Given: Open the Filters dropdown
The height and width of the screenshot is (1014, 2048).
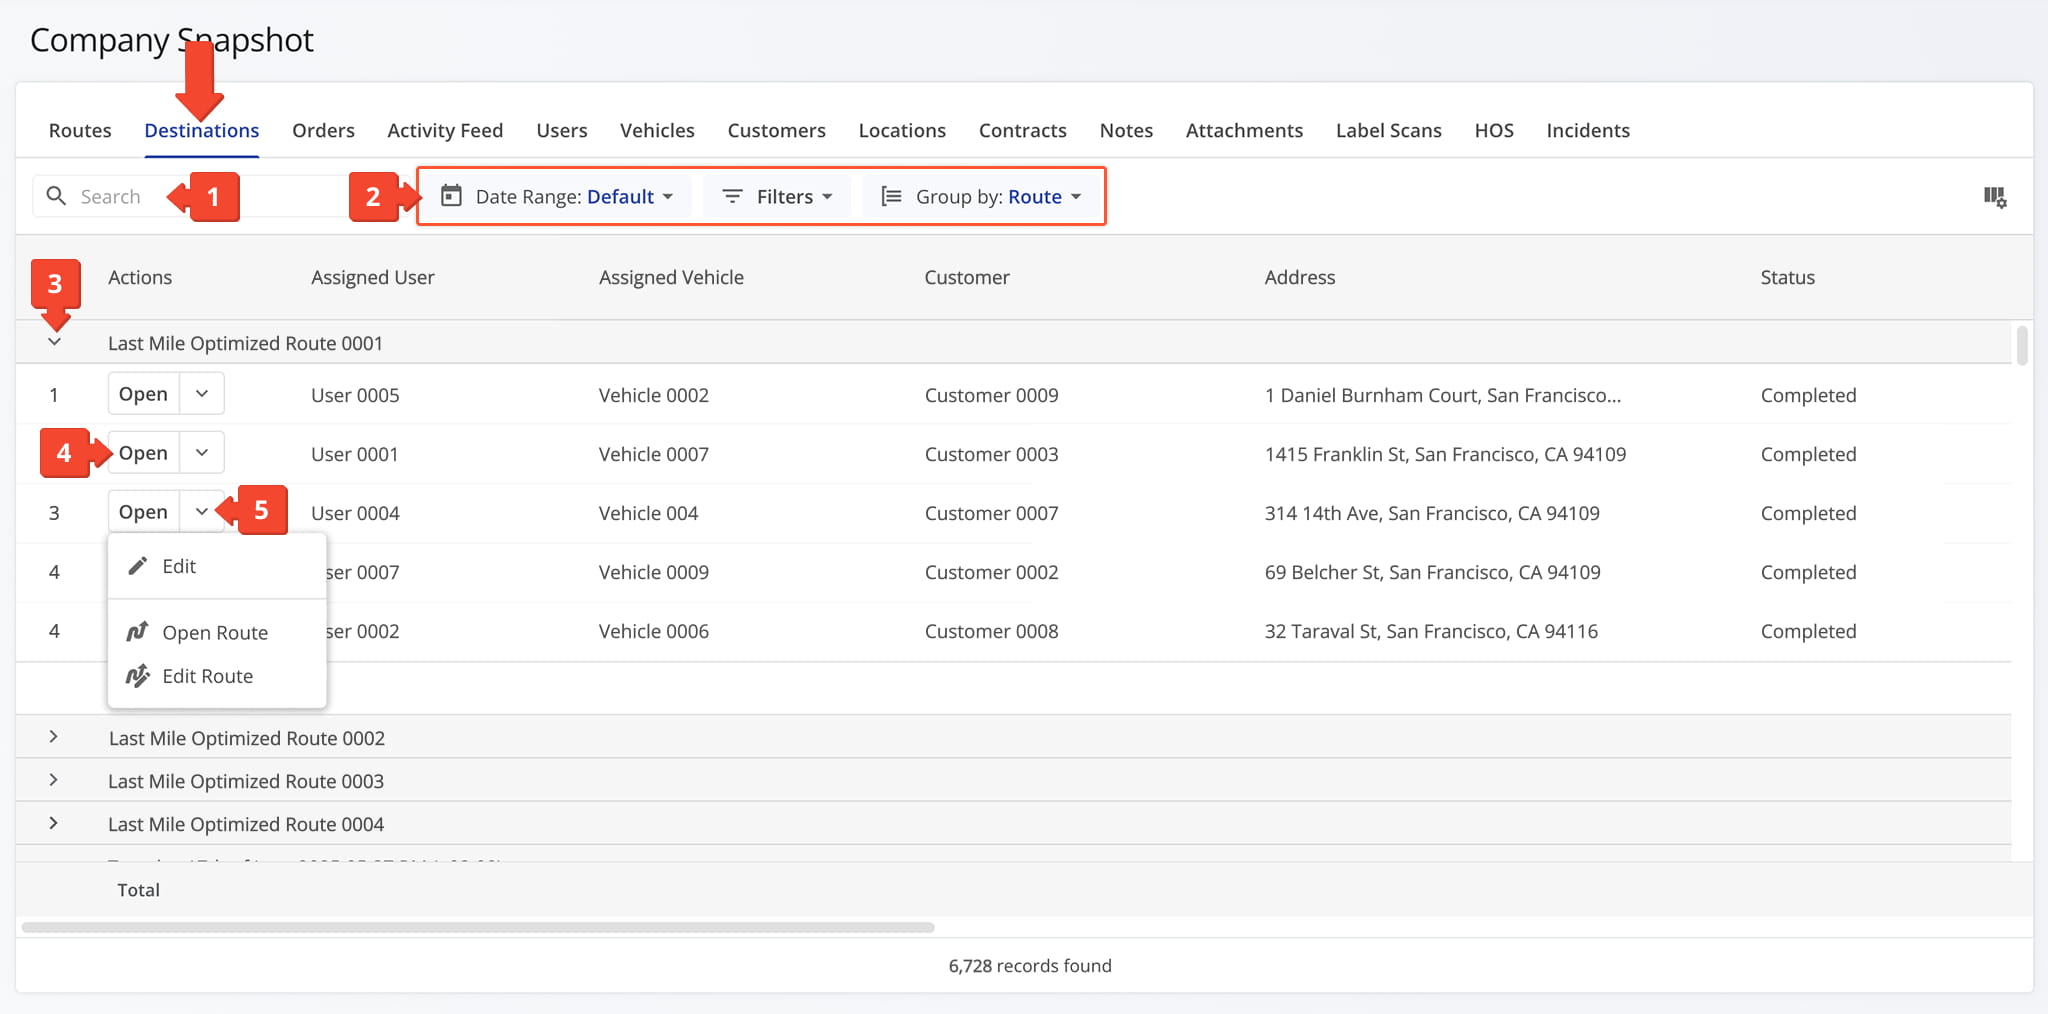Looking at the screenshot, I should [x=777, y=196].
